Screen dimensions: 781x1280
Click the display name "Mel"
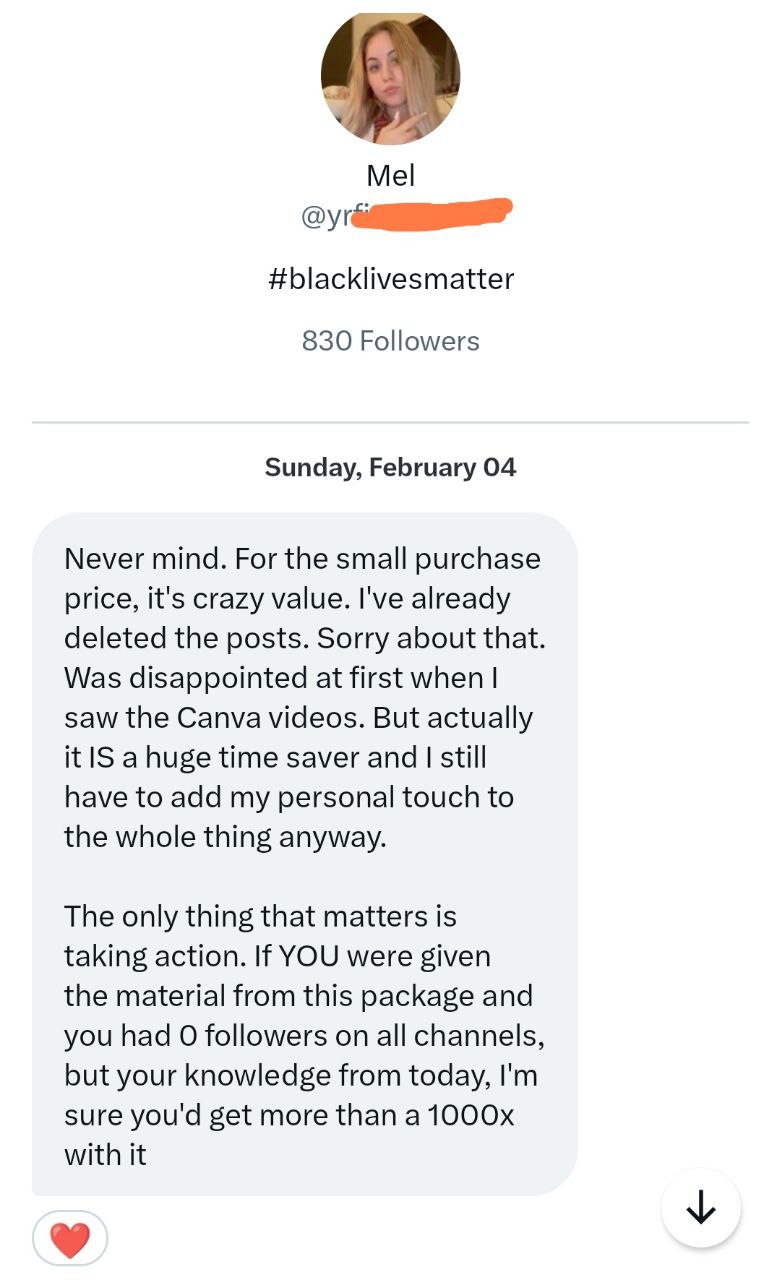click(390, 176)
